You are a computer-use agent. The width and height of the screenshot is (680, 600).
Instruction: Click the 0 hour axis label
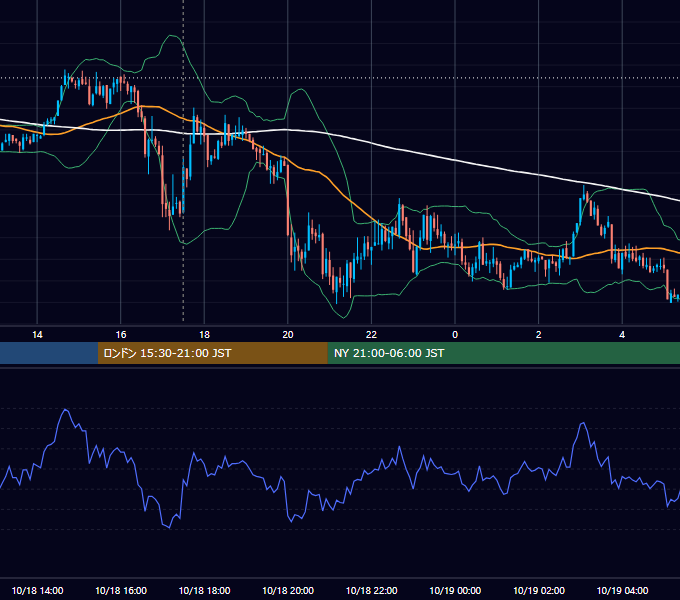pyautogui.click(x=455, y=335)
